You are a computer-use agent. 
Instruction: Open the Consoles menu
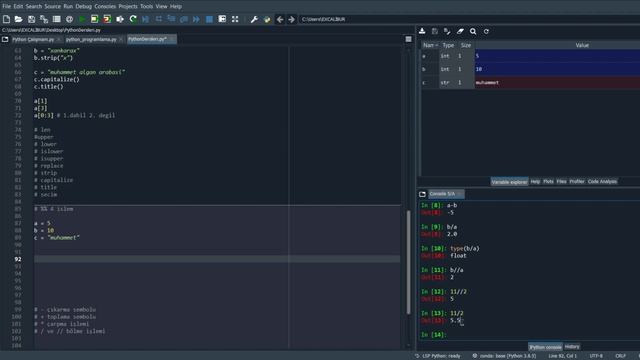click(105, 6)
